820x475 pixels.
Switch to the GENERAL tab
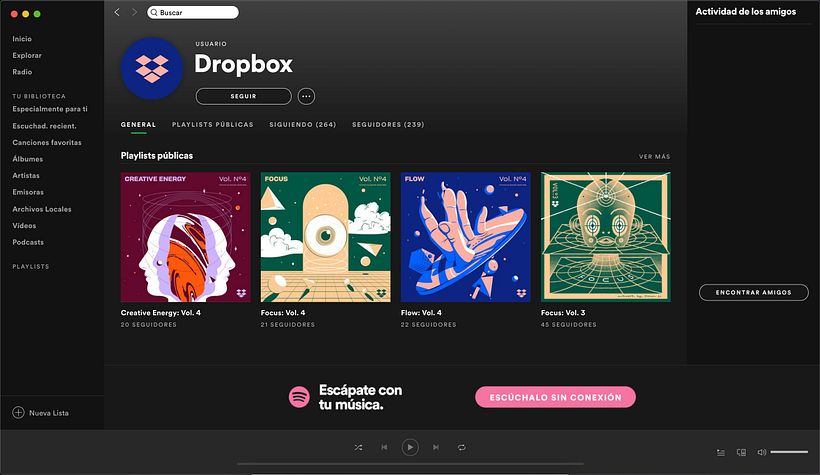pos(138,125)
